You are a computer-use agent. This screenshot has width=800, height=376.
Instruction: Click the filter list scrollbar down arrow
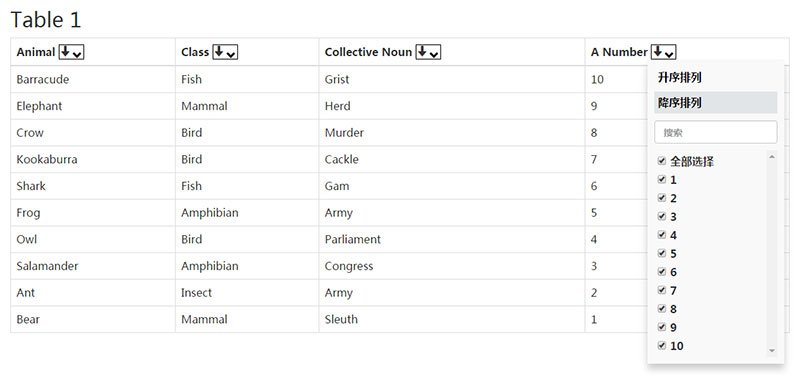[771, 350]
